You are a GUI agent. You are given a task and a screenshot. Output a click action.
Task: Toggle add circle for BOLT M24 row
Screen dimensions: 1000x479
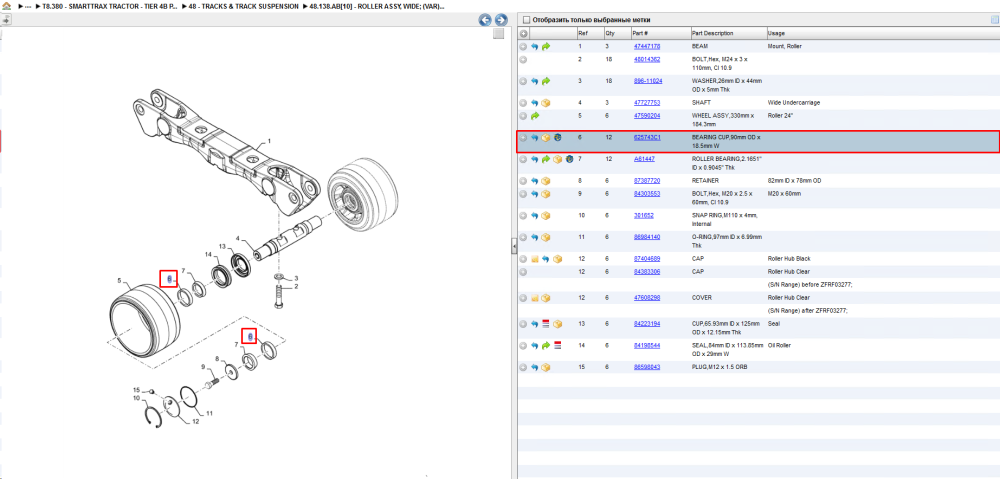tap(523, 59)
